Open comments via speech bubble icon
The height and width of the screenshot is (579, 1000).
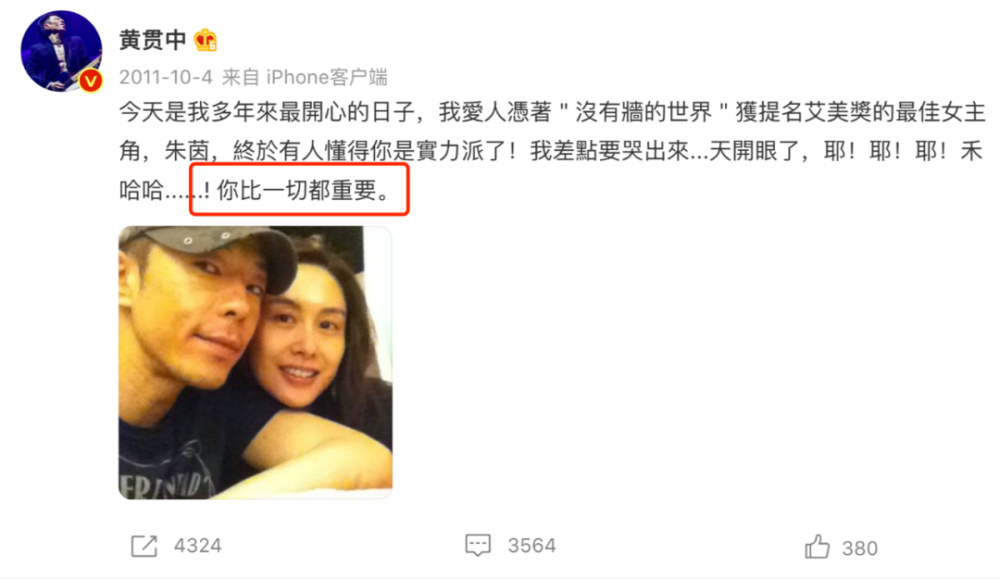[478, 546]
